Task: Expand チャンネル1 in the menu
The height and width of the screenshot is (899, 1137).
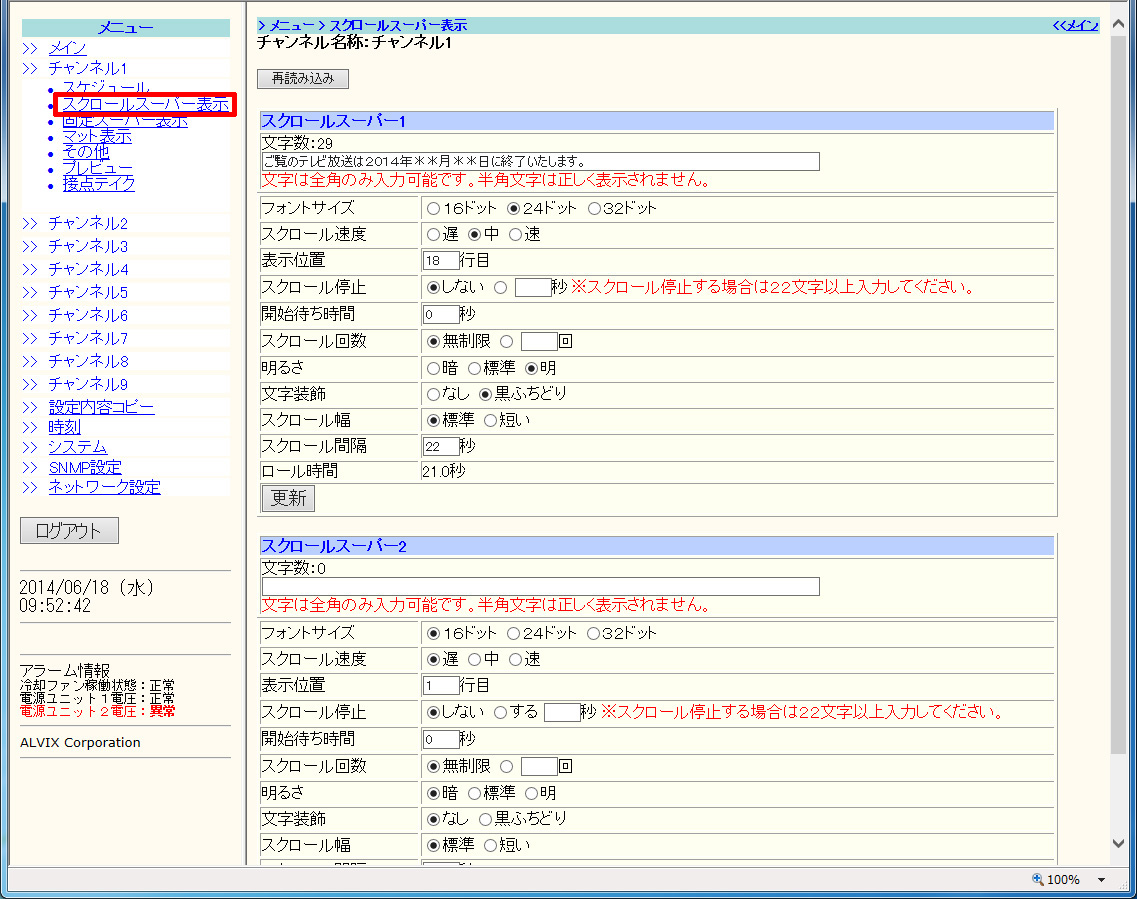Action: tap(88, 69)
